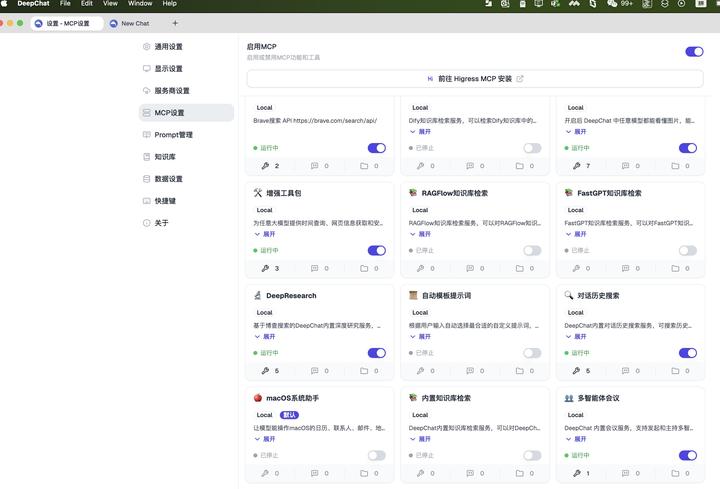The image size is (720, 489).
Task: Click the monitor icon next to 显示设置
Action: pyautogui.click(x=146, y=68)
